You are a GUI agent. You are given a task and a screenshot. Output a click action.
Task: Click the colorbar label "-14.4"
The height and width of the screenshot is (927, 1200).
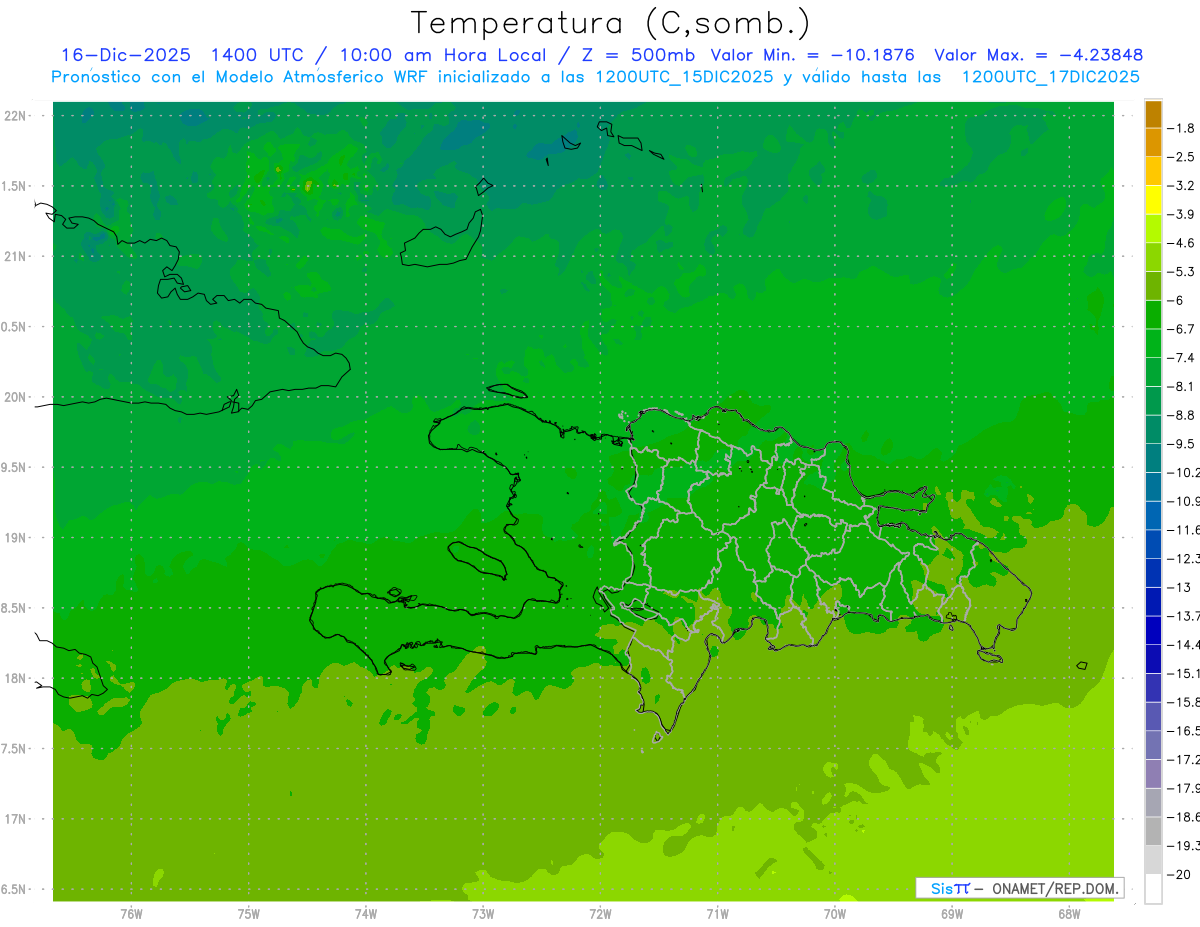tap(1185, 644)
